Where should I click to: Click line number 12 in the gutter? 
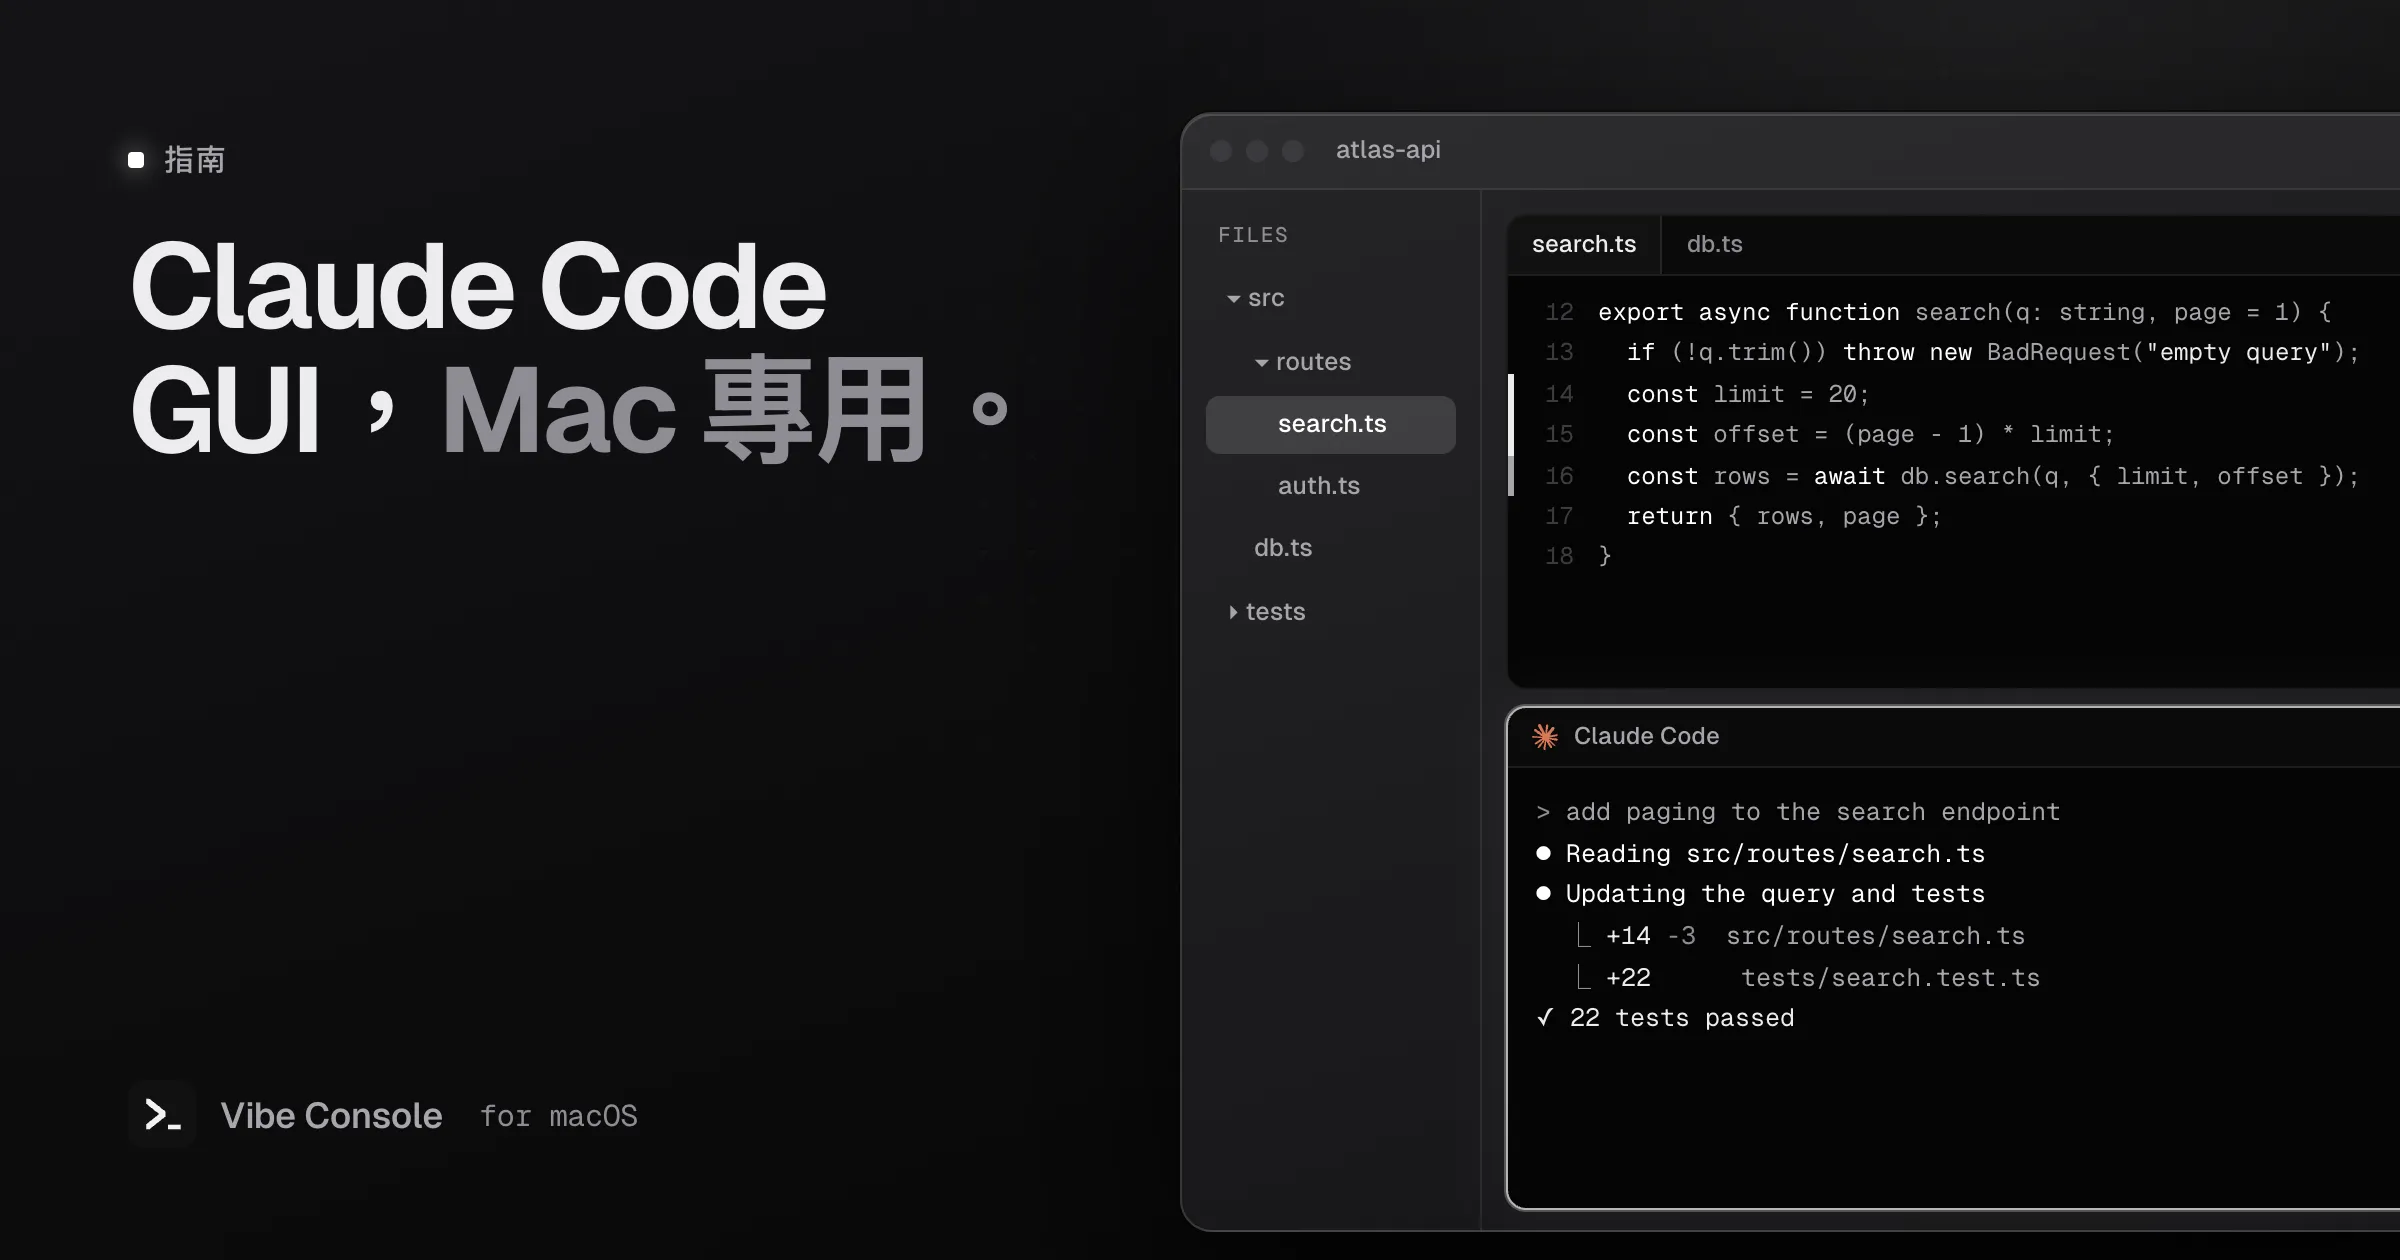point(1559,312)
